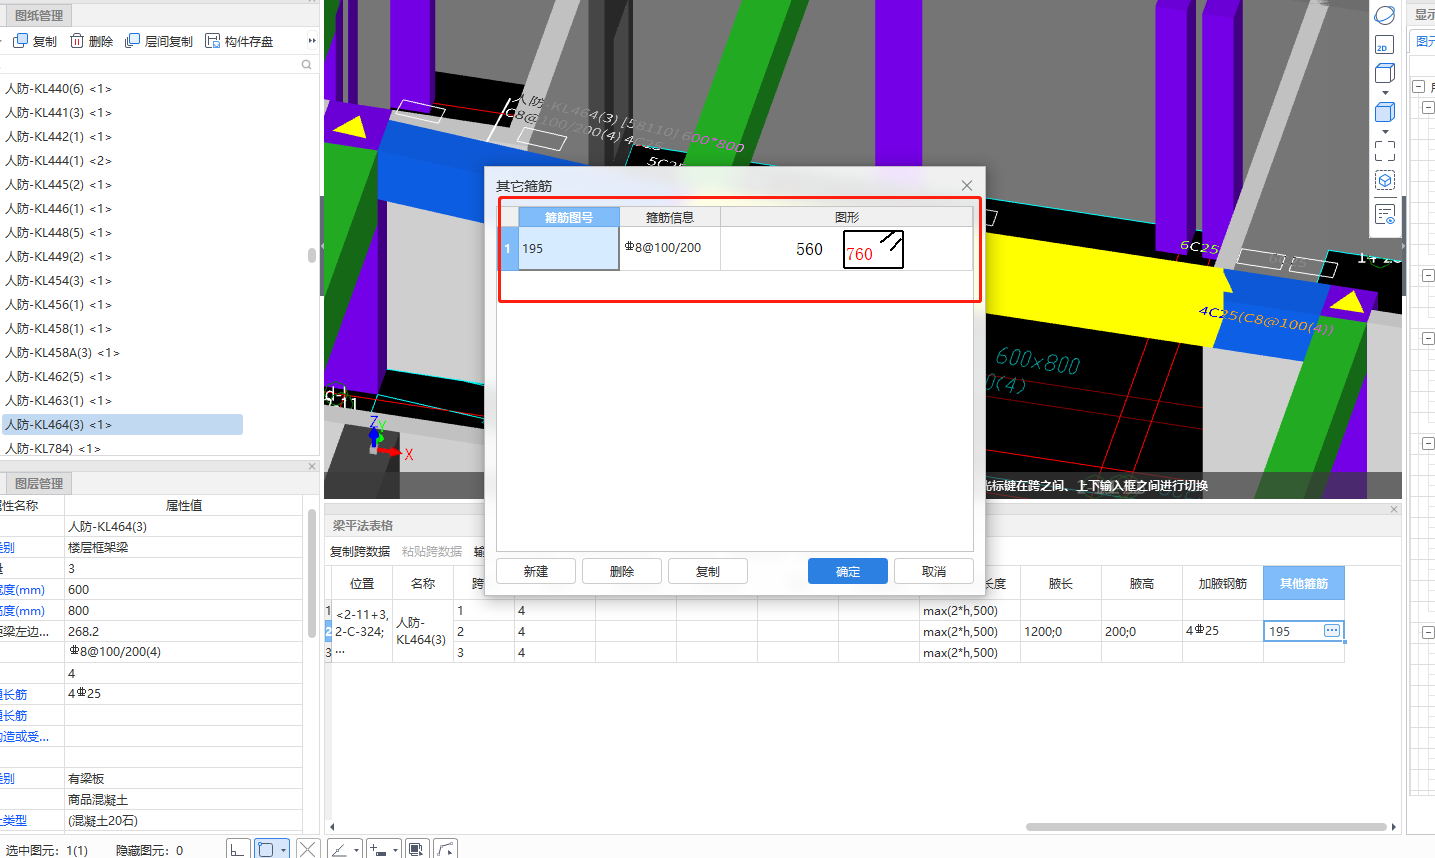
Task: Click the stirrup shape graphic with 760
Action: click(873, 250)
